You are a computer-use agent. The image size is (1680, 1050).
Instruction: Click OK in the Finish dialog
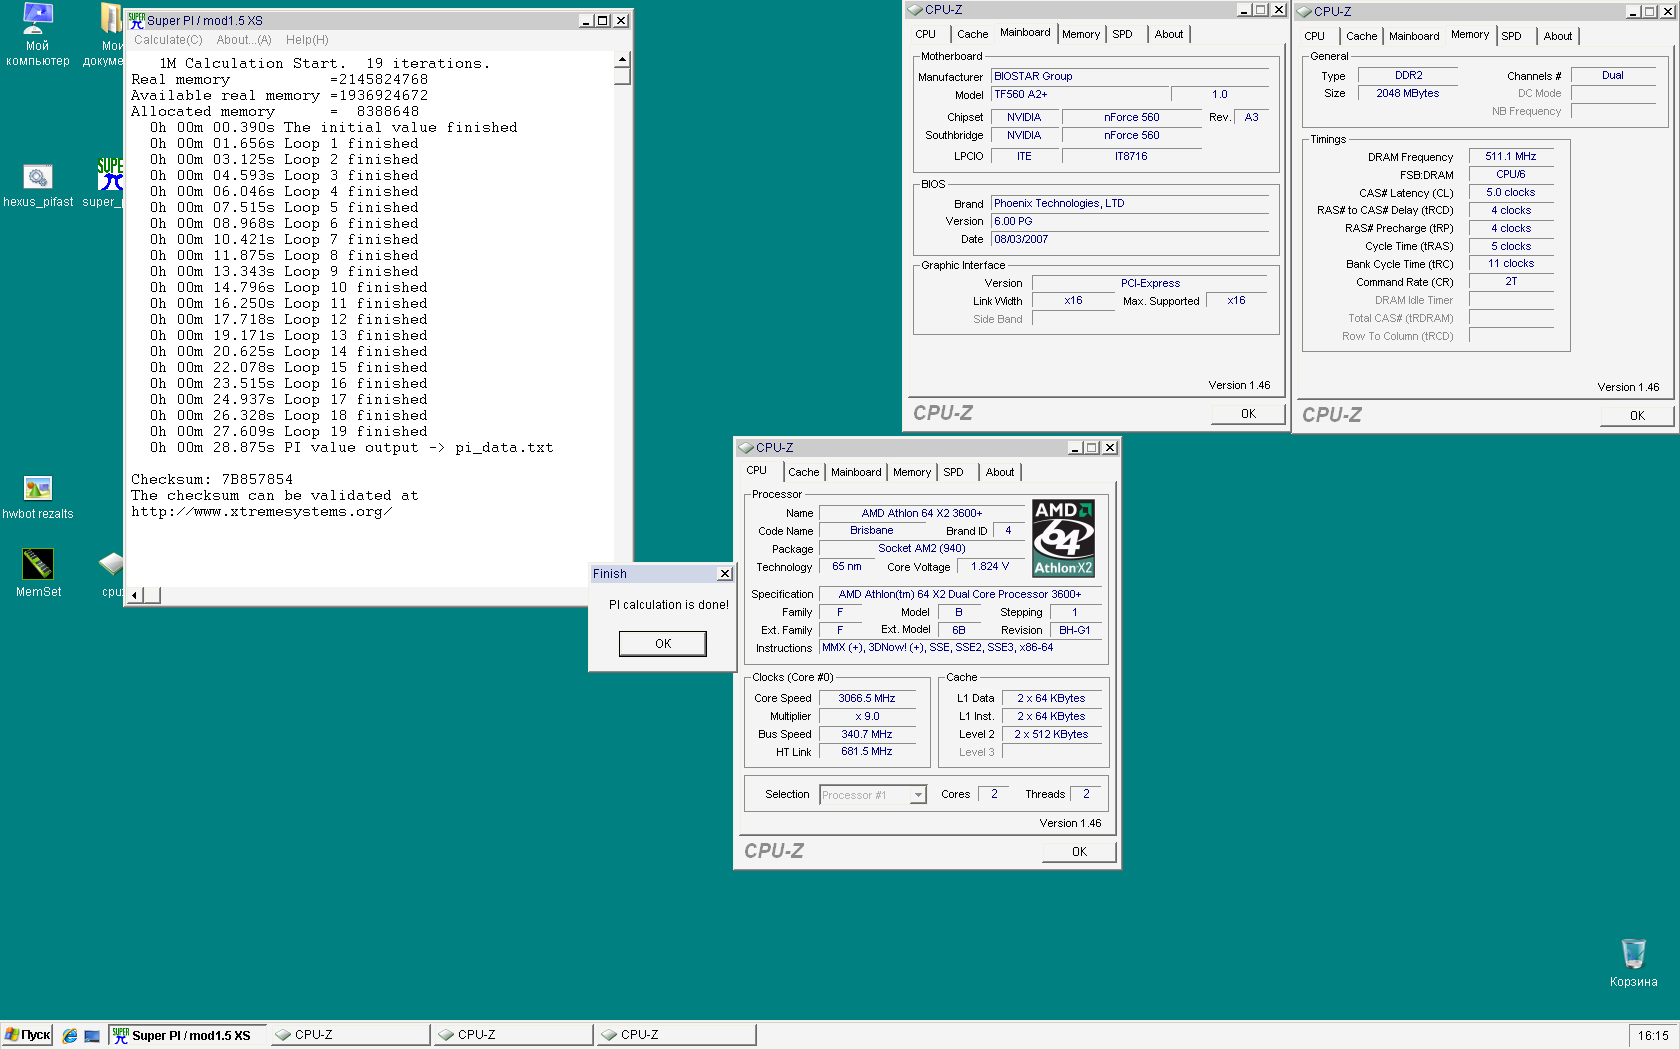(x=663, y=643)
